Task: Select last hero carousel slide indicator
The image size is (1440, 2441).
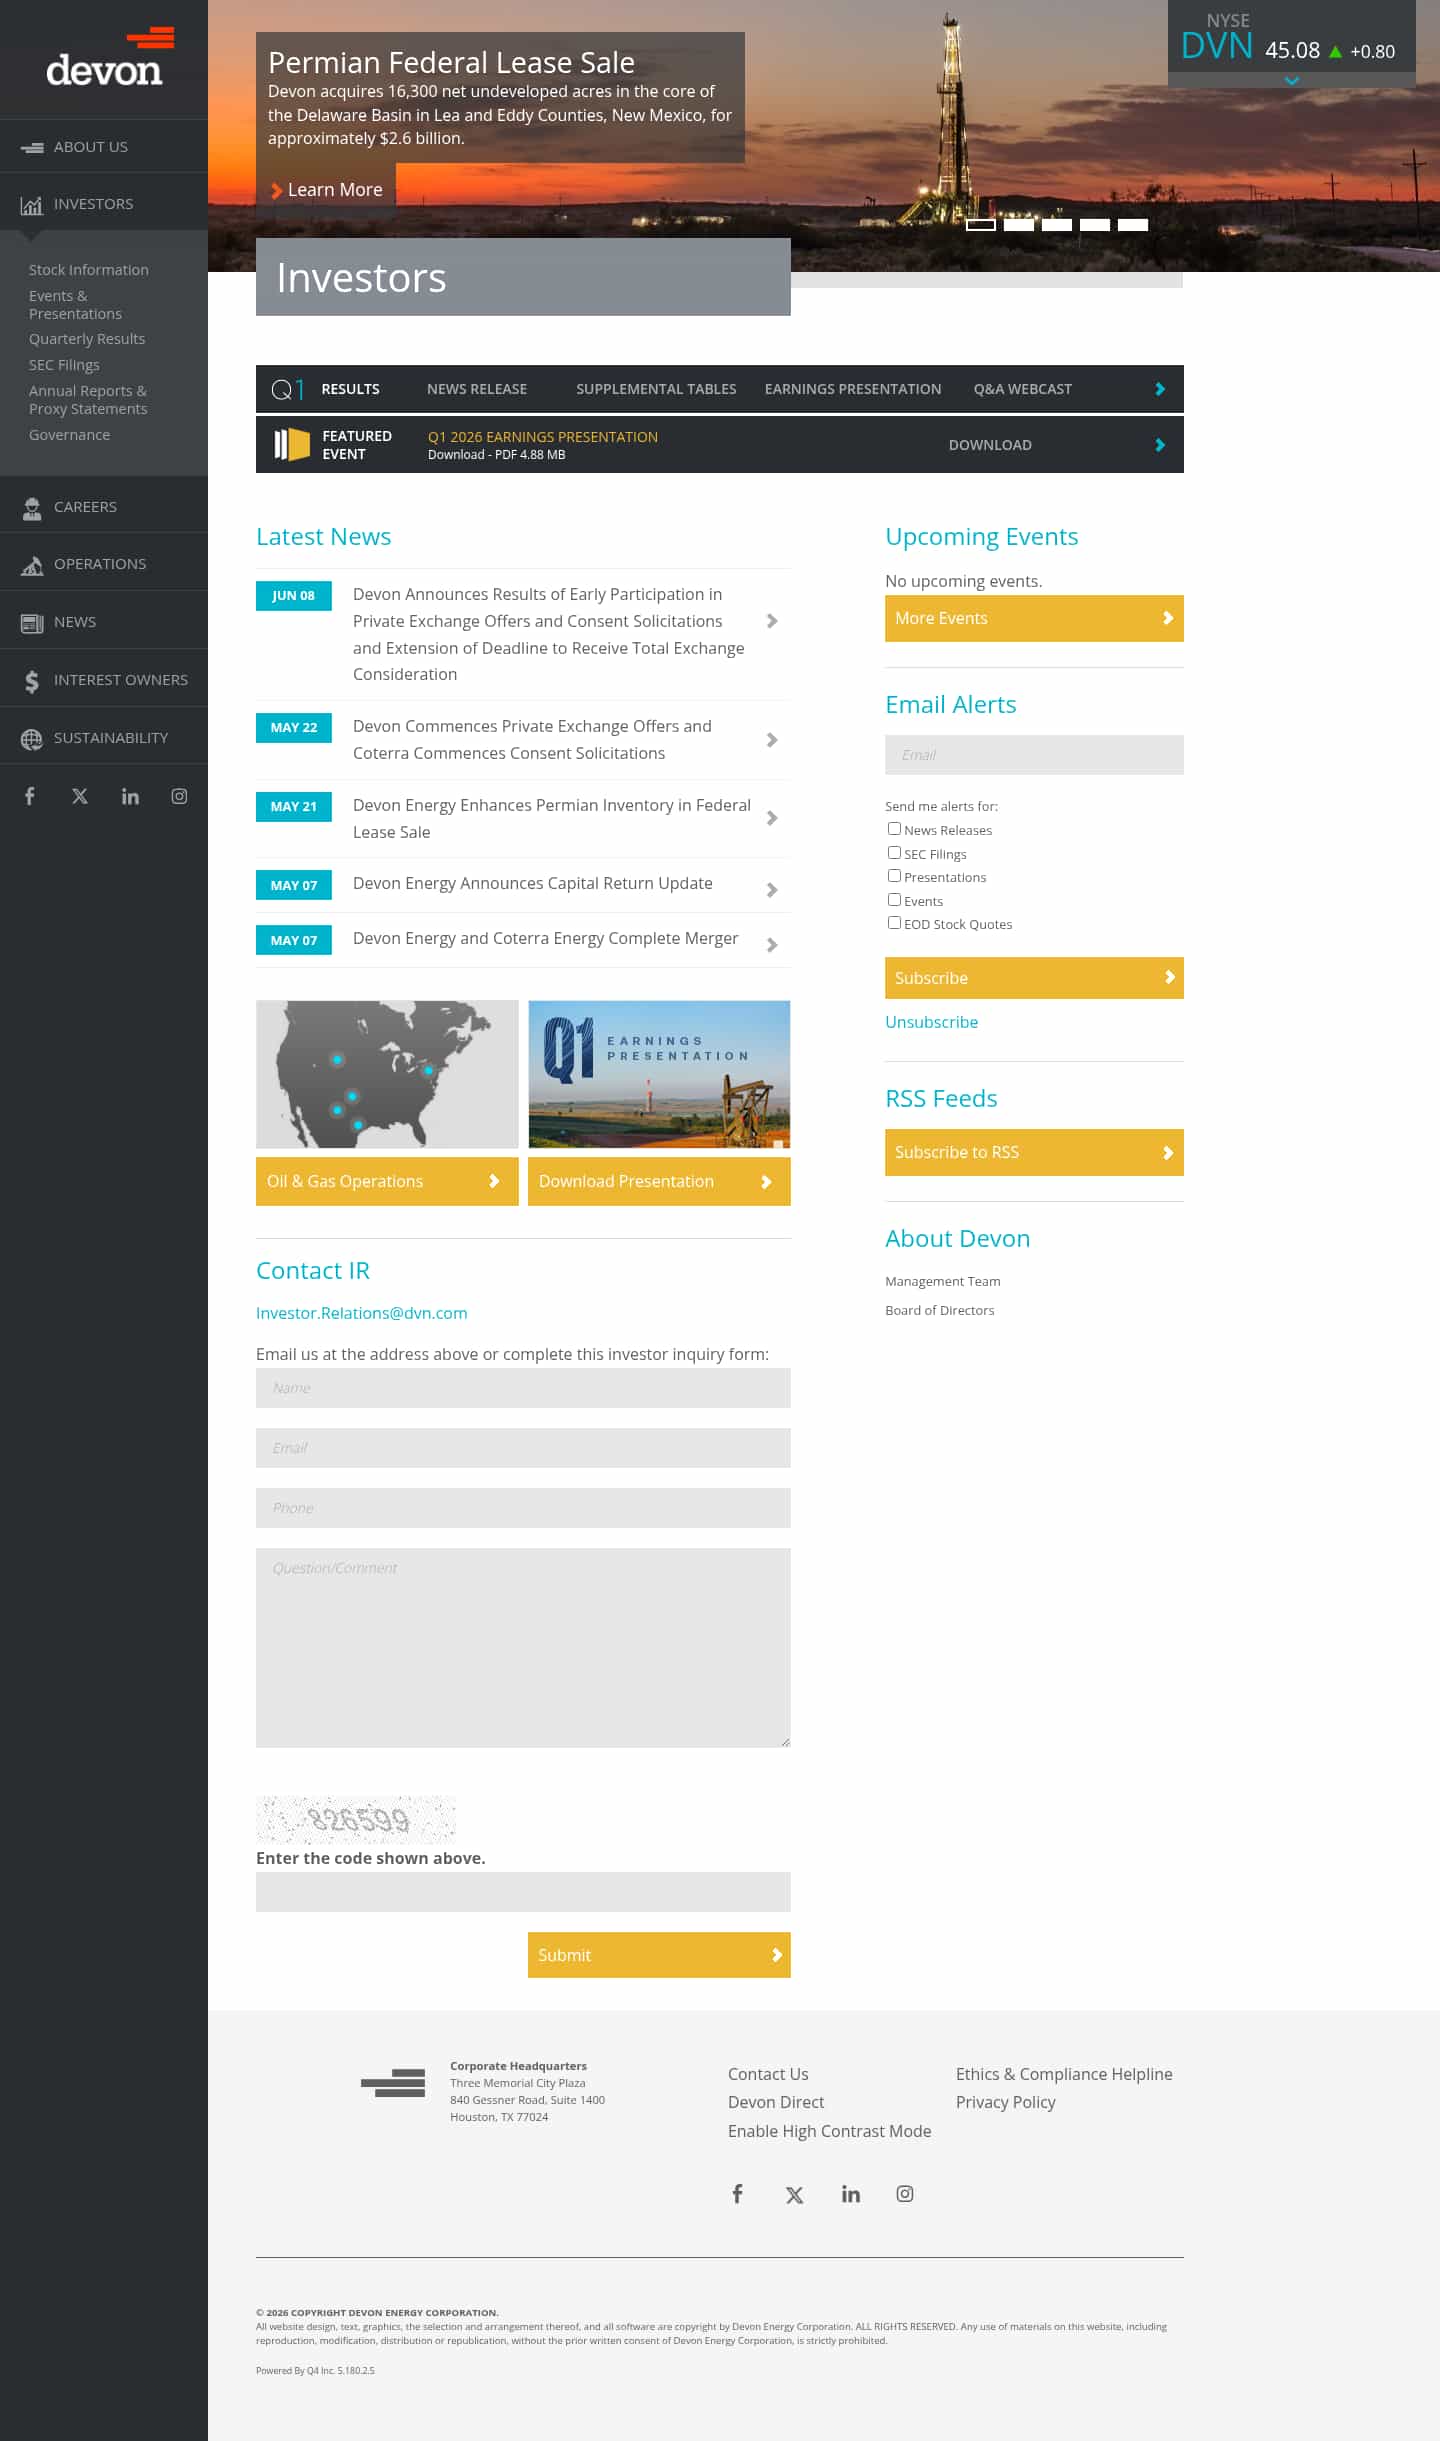Action: point(1133,225)
